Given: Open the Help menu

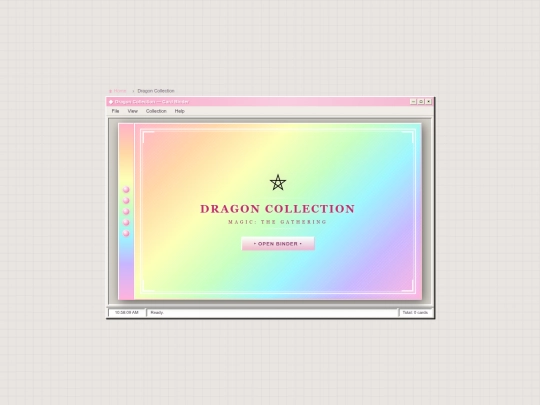Looking at the screenshot, I should 179,111.
